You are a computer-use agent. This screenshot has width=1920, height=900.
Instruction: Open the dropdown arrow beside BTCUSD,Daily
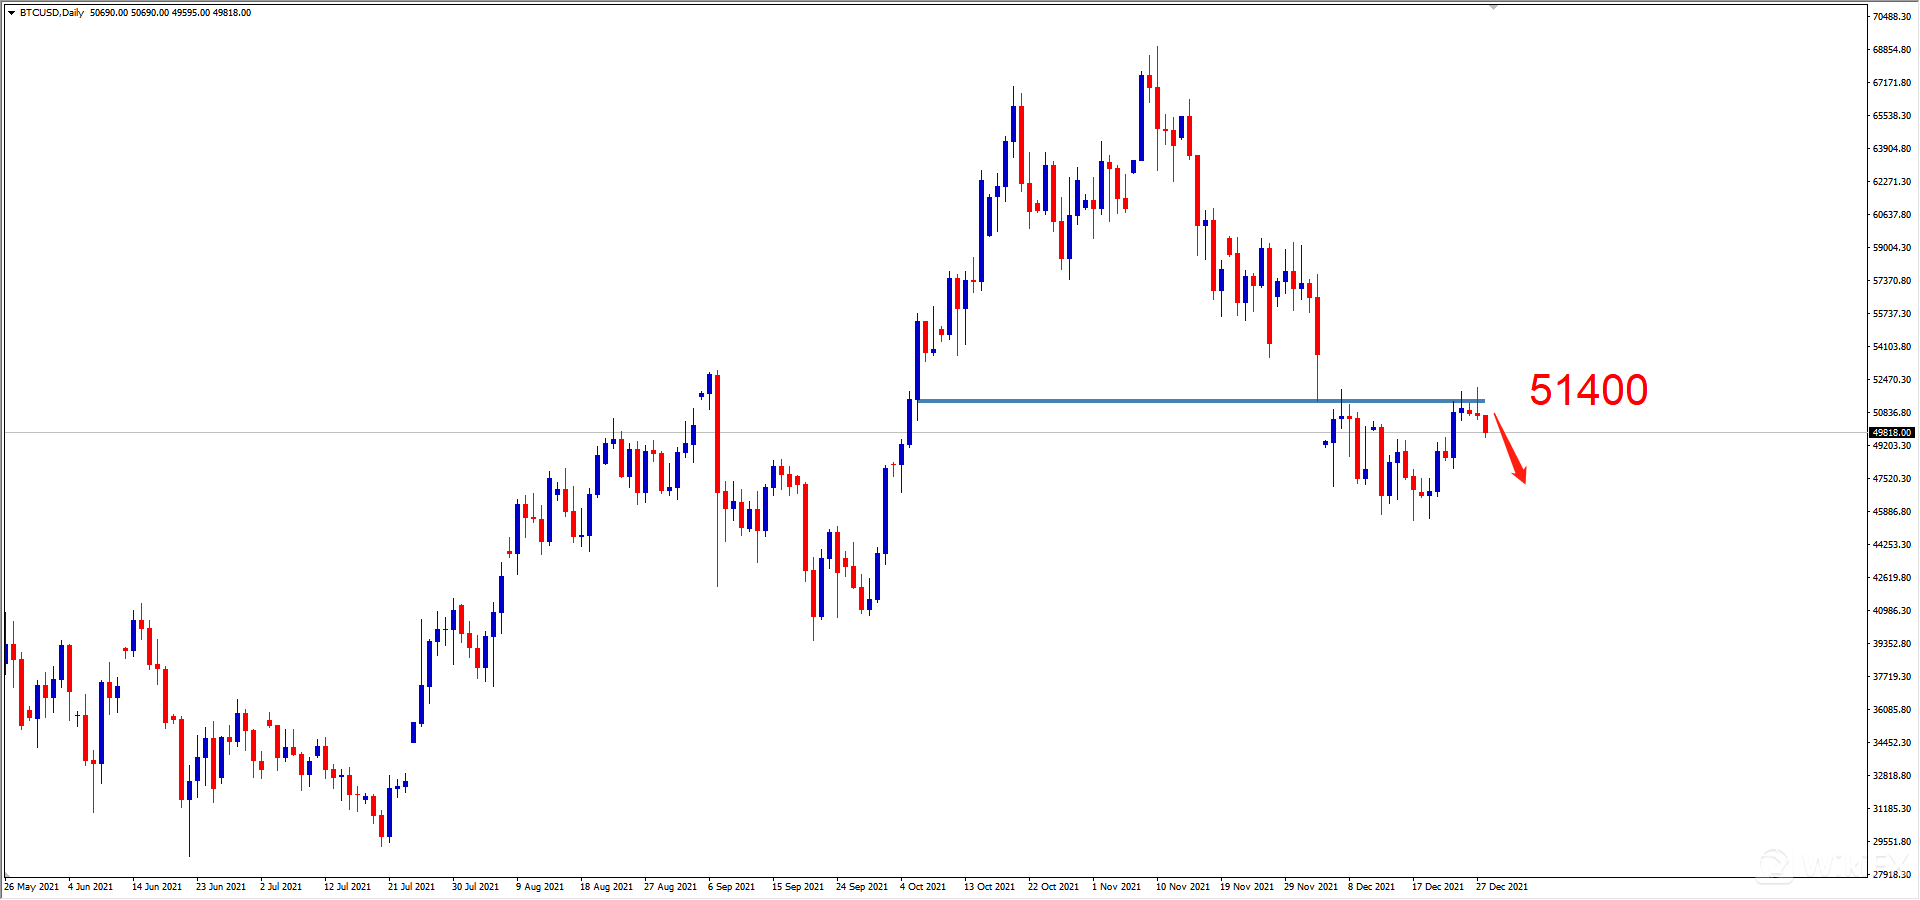(x=11, y=13)
